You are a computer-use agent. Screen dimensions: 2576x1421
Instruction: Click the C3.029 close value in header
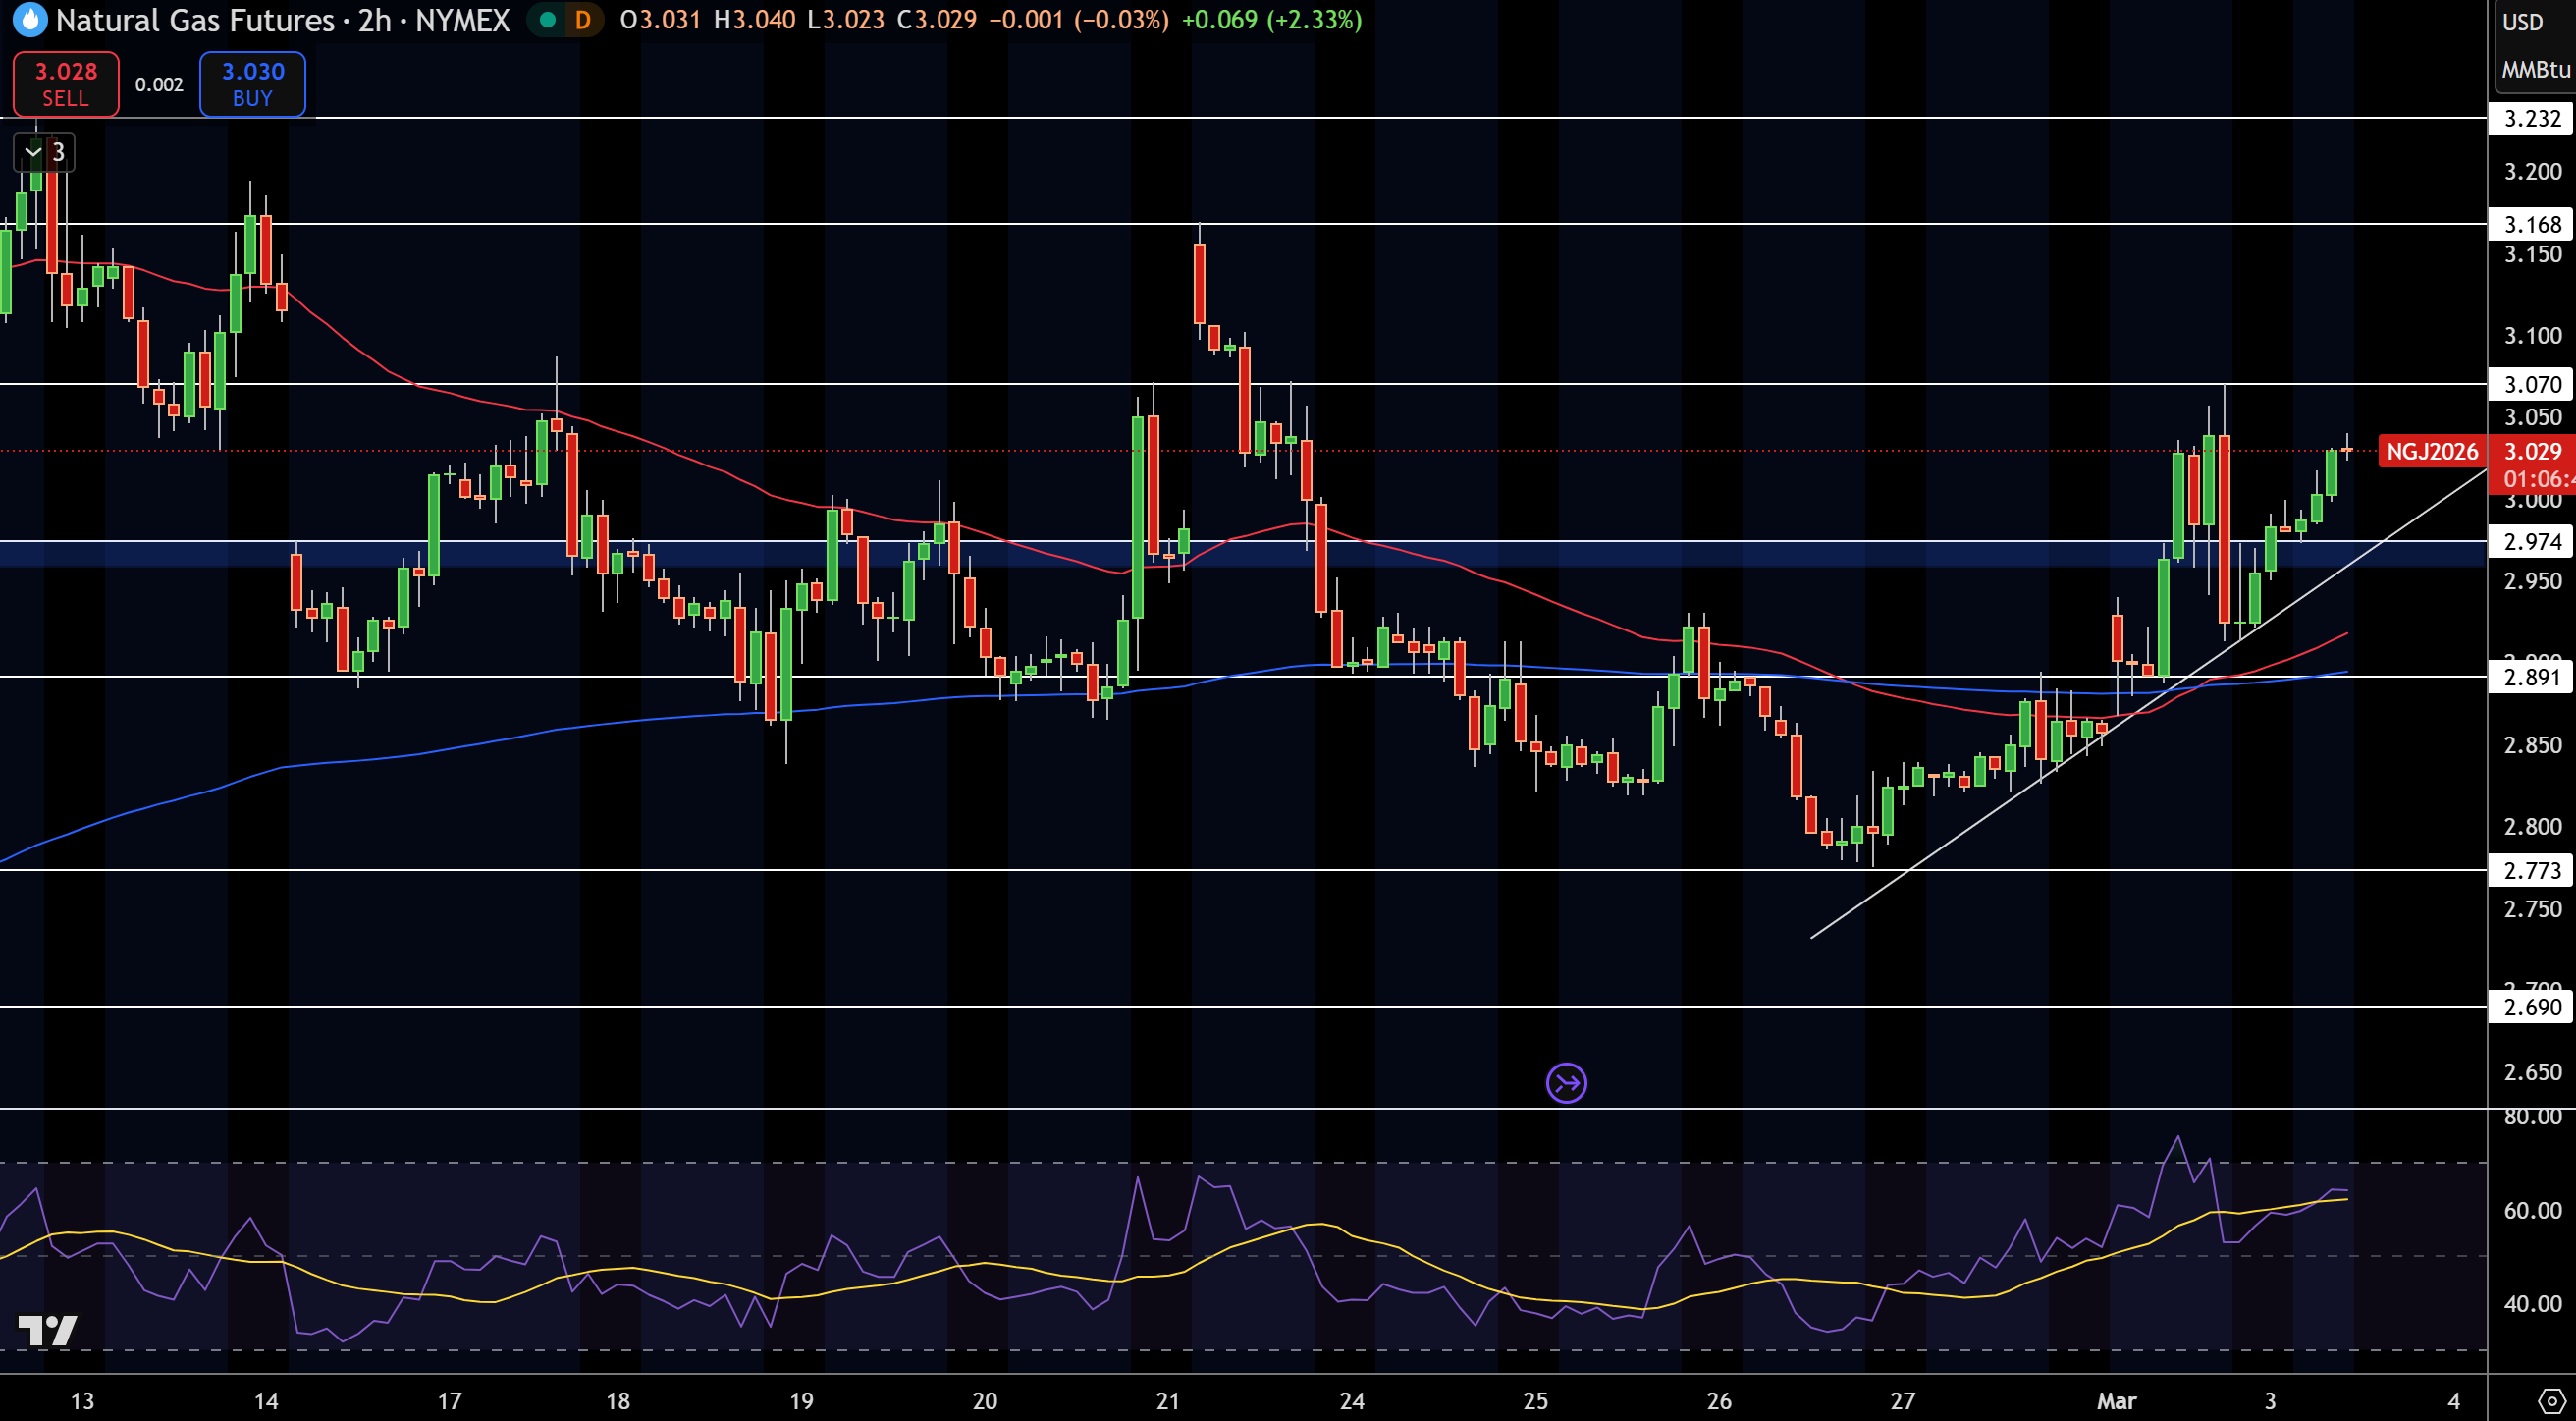coord(936,20)
